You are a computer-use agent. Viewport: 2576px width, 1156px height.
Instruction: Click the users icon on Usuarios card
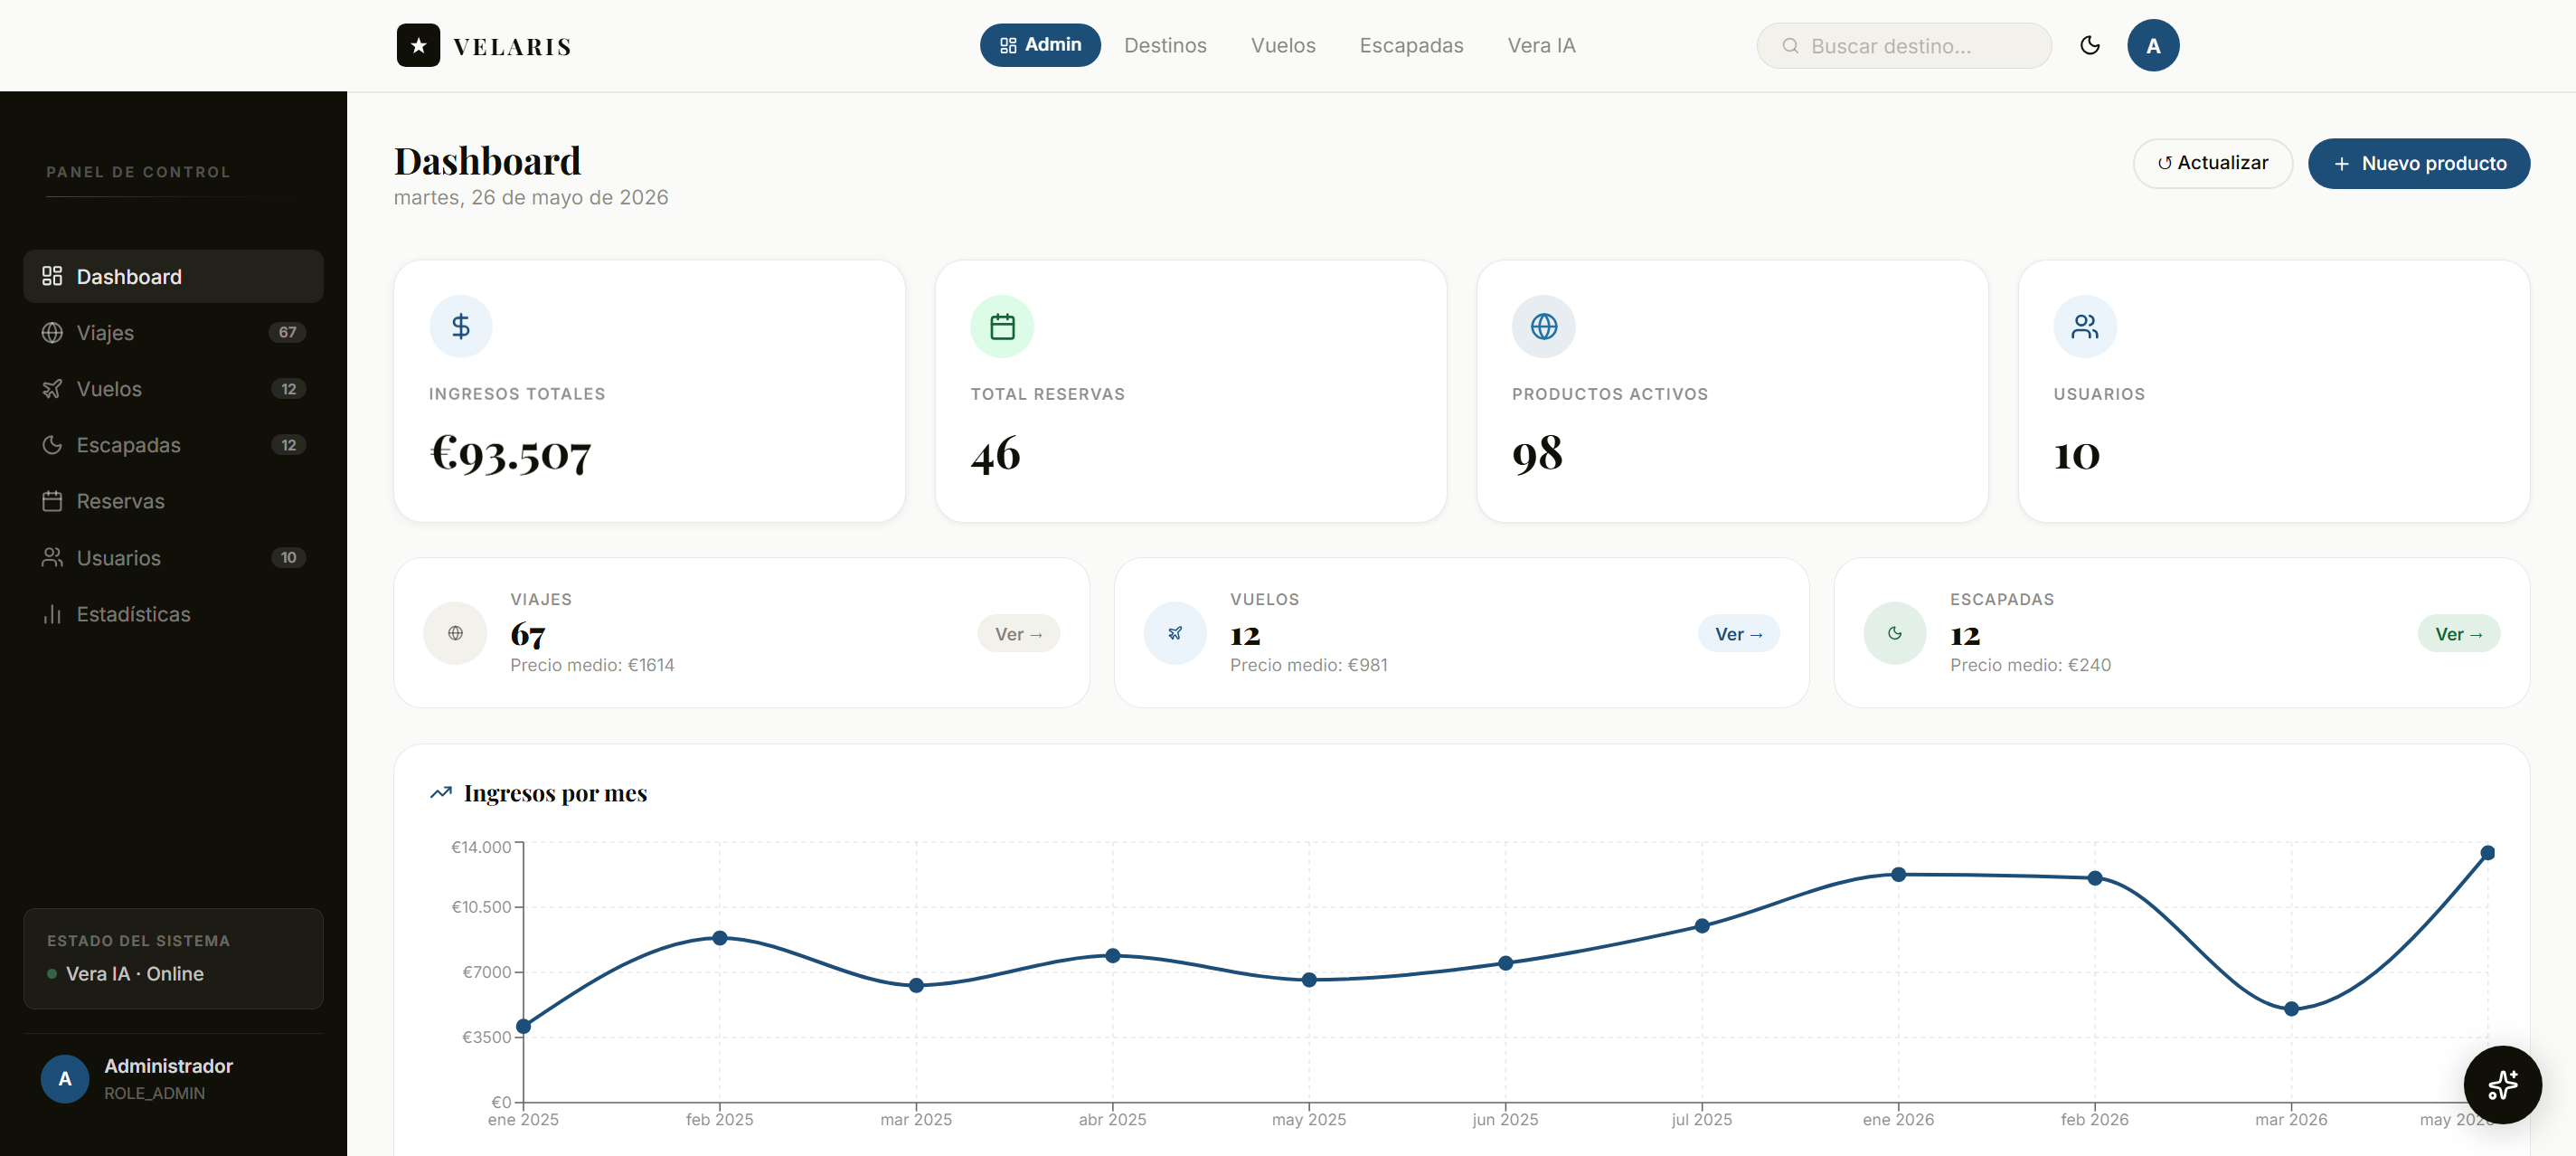[x=2085, y=326]
